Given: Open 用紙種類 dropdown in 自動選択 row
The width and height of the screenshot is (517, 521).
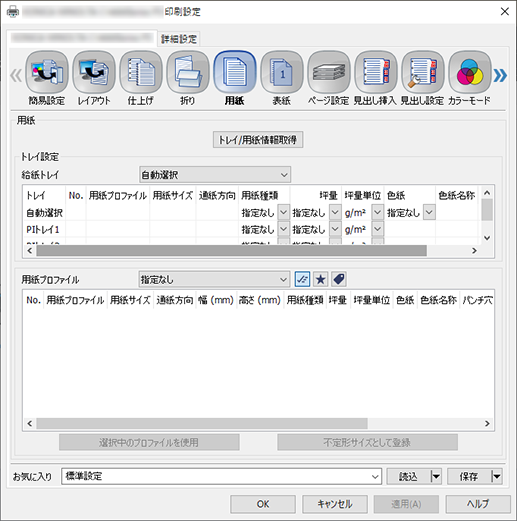Looking at the screenshot, I should coord(283,212).
